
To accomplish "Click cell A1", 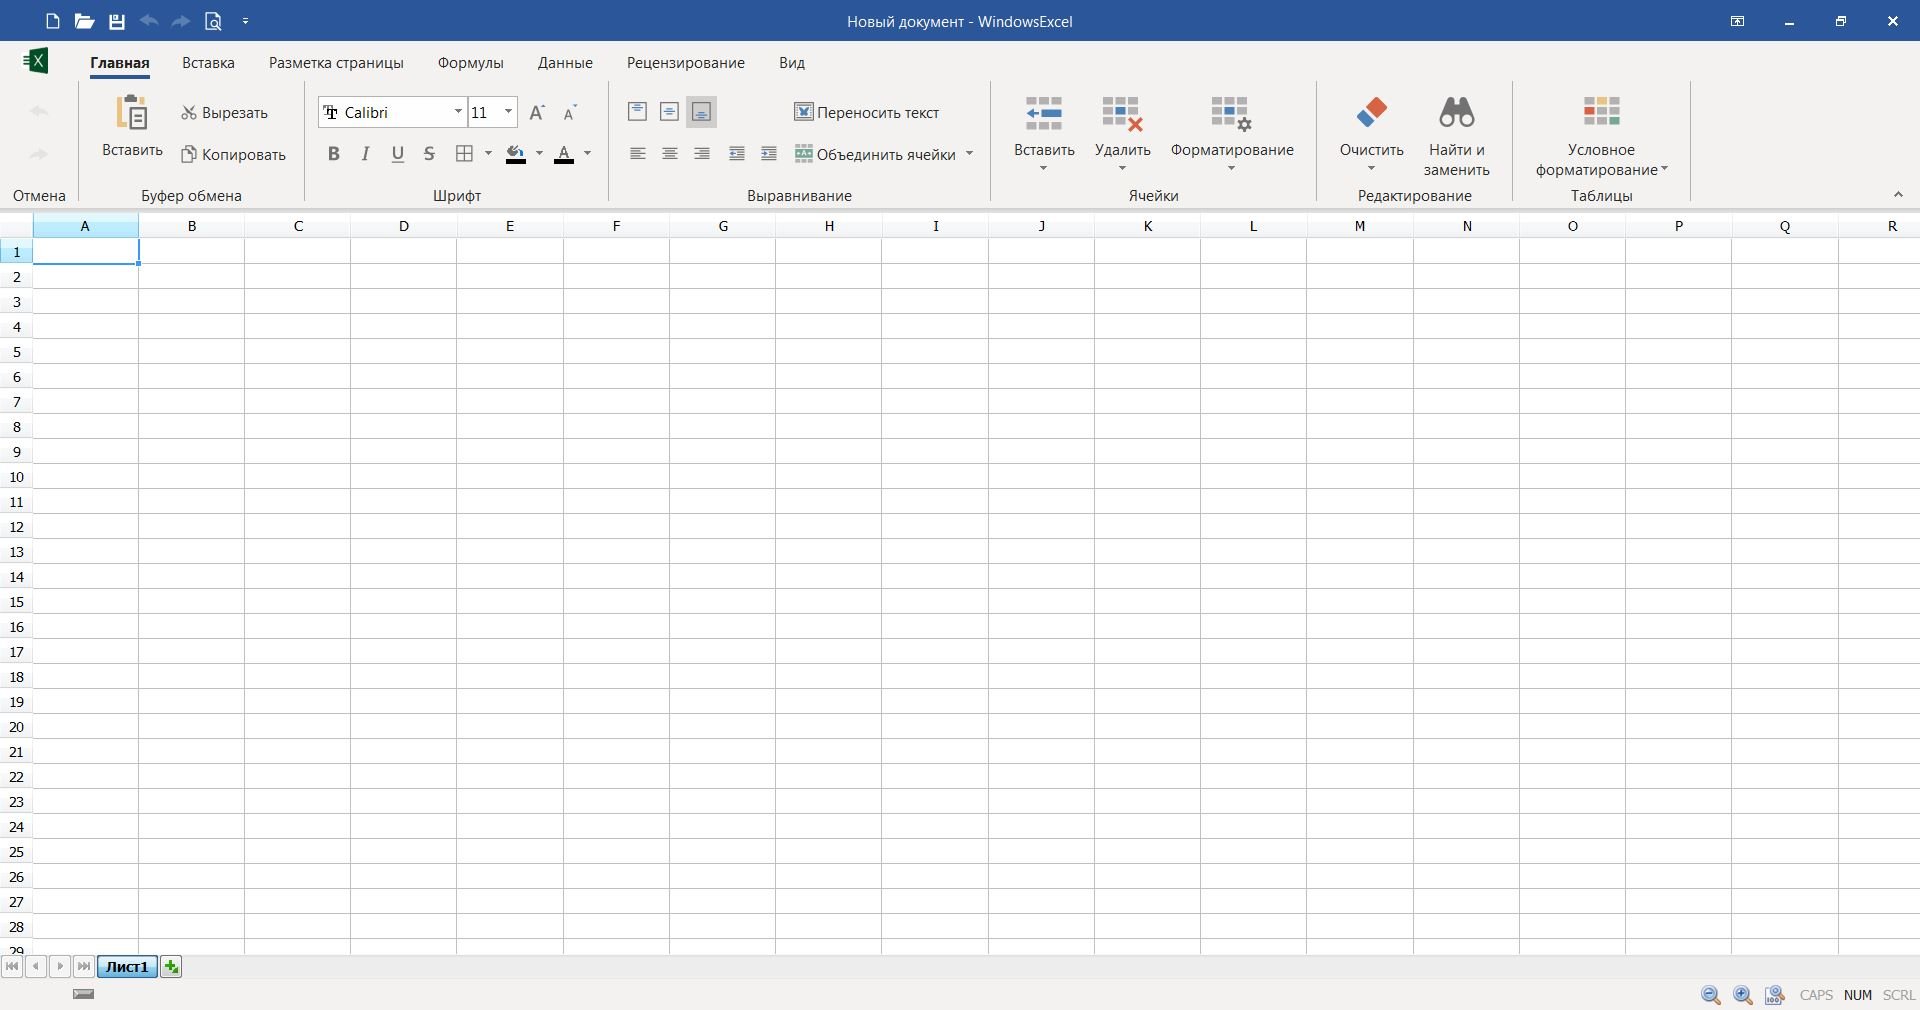I will click(x=86, y=252).
